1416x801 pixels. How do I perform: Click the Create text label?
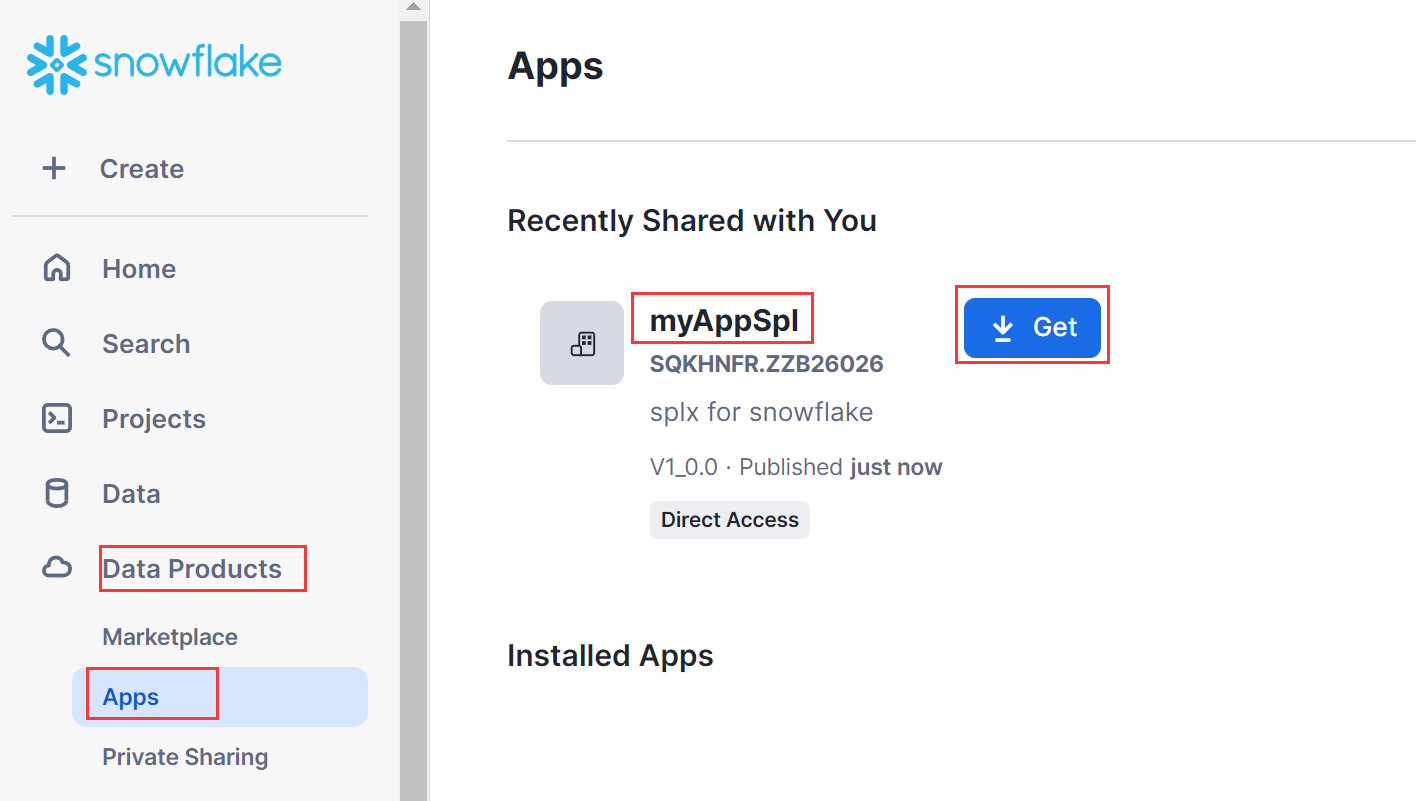[x=141, y=168]
